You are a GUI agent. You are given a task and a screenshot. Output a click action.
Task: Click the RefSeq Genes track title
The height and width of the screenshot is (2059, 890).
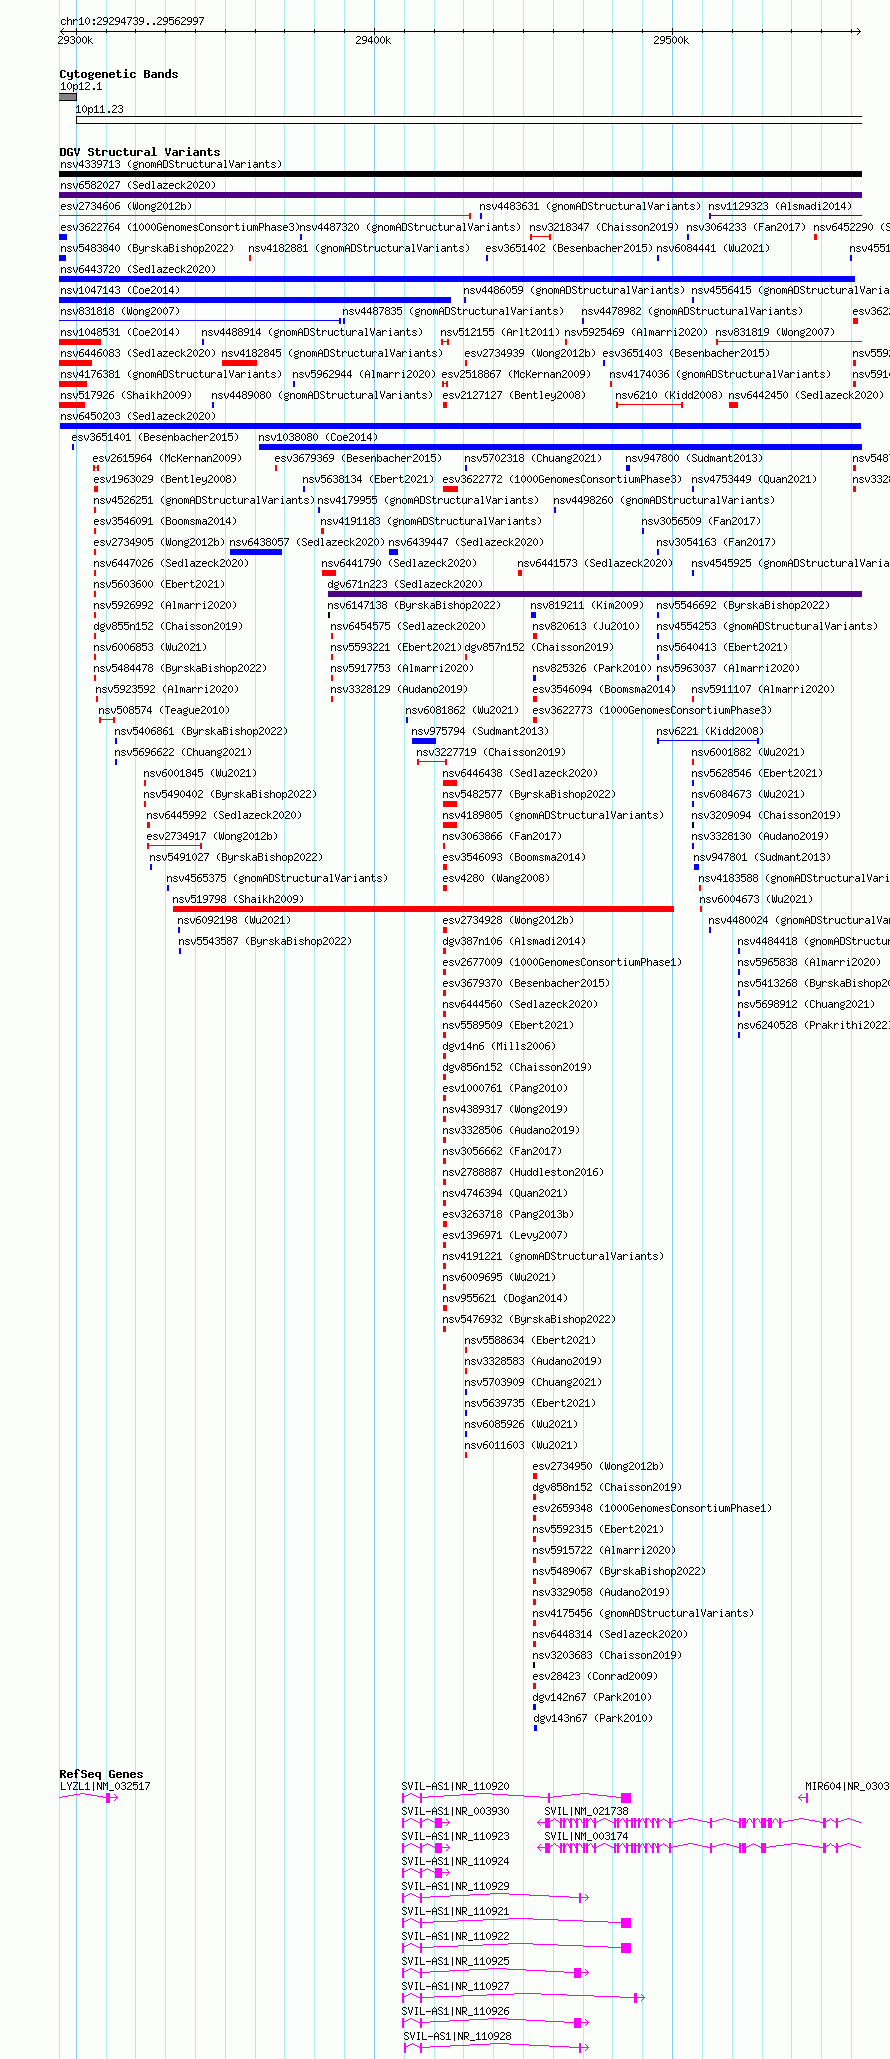[x=101, y=1774]
